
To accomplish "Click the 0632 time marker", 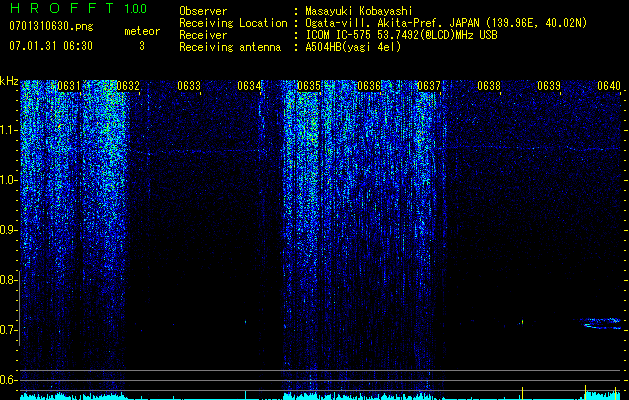I will pos(128,86).
